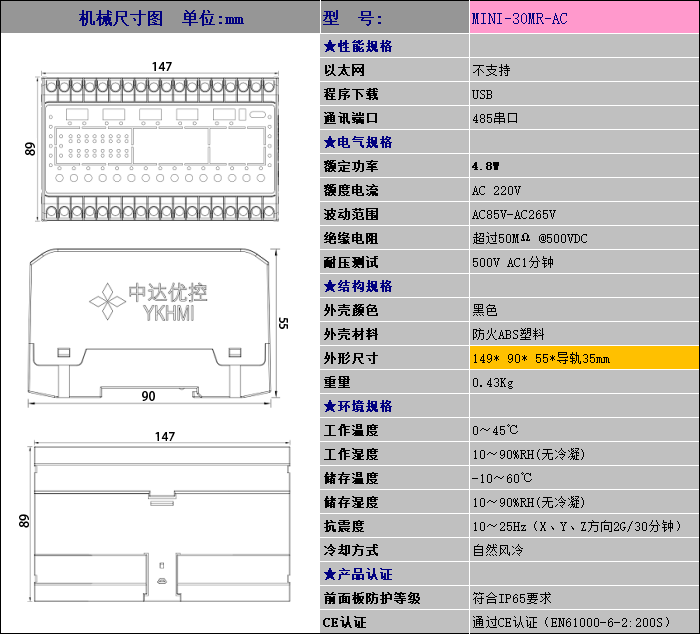
Task: Click the 重量 label
Action: click(x=337, y=382)
